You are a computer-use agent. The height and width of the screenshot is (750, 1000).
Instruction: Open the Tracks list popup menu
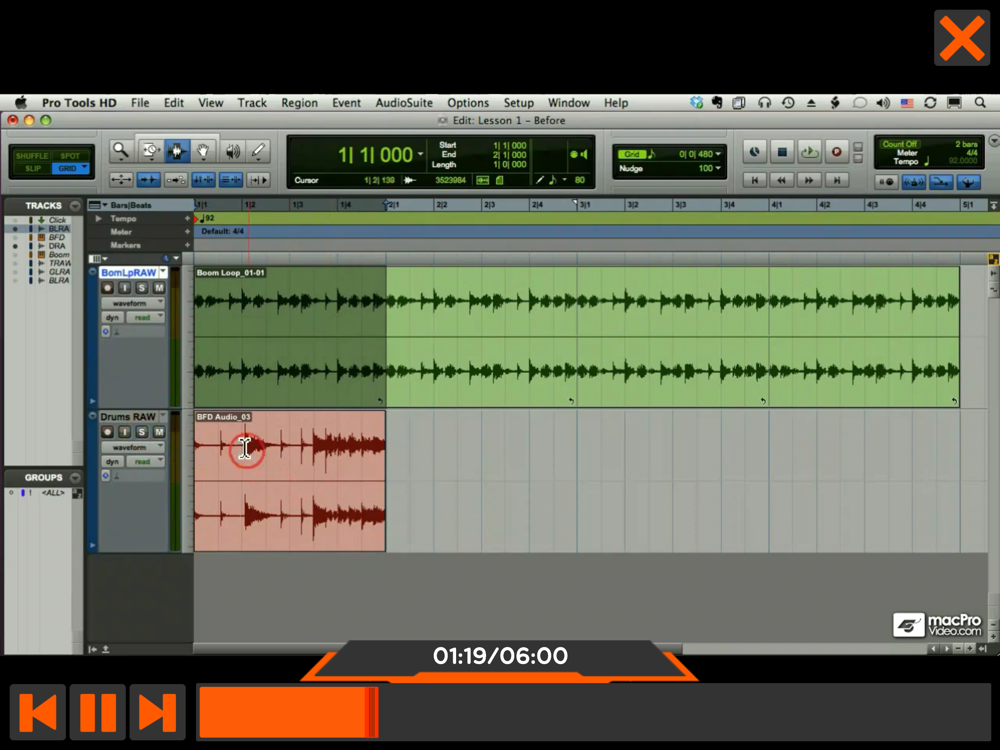pyautogui.click(x=75, y=206)
